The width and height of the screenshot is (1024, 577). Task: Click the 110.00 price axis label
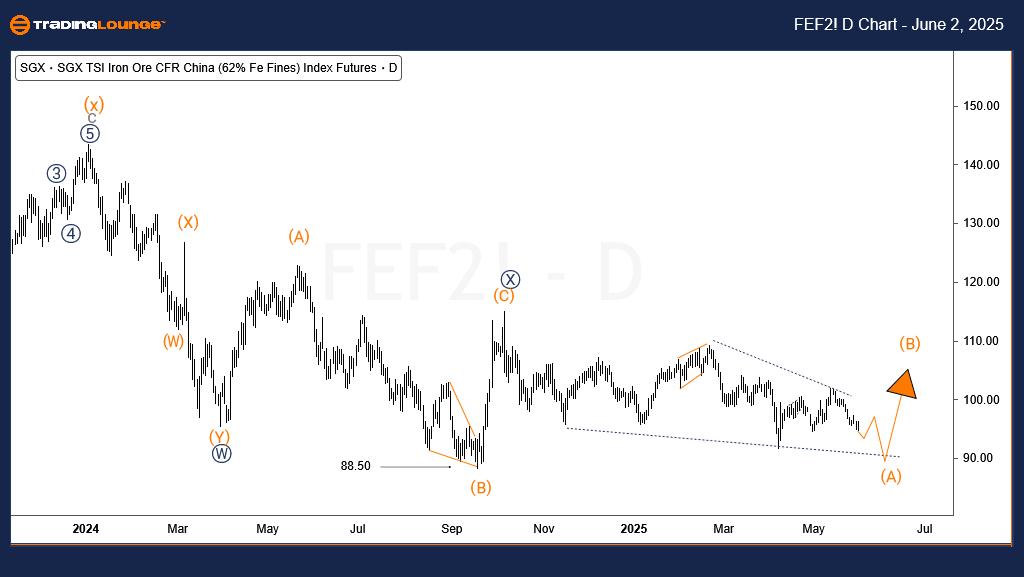(x=984, y=341)
